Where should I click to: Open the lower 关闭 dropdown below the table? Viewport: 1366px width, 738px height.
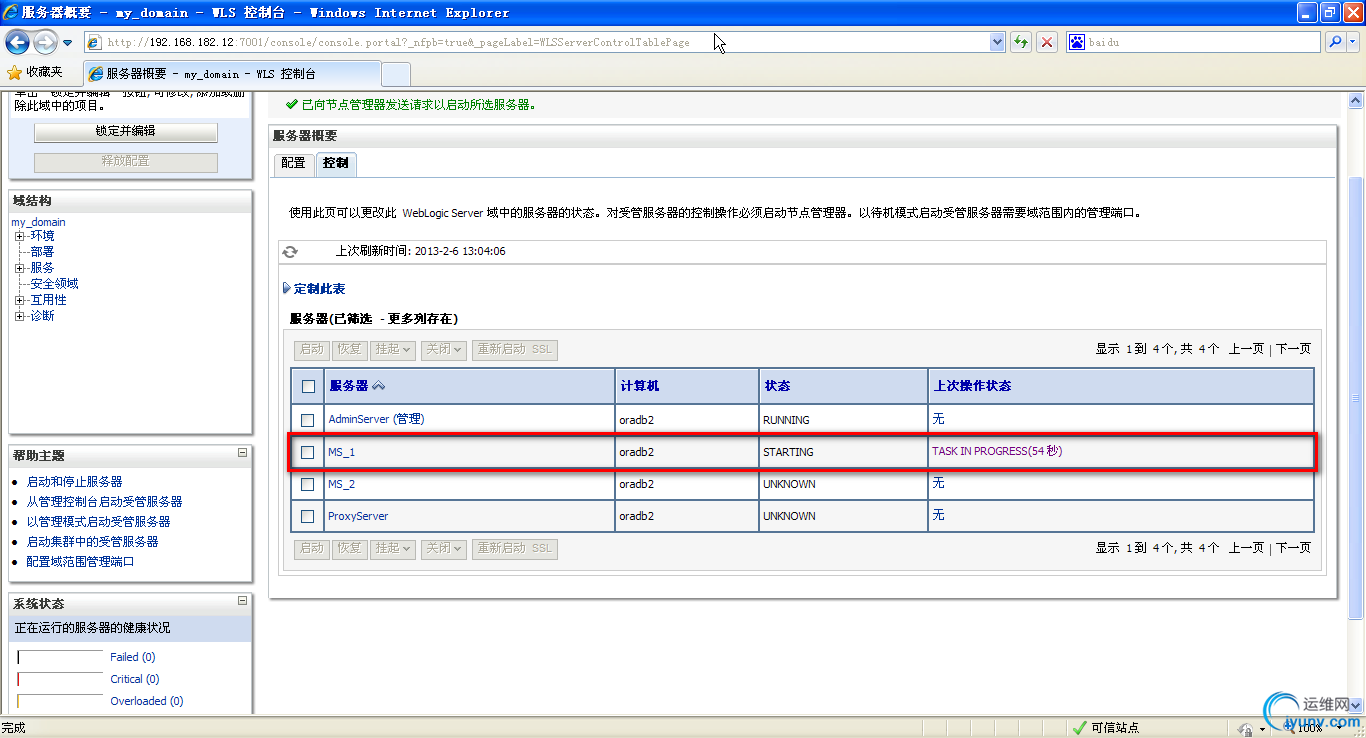click(444, 549)
